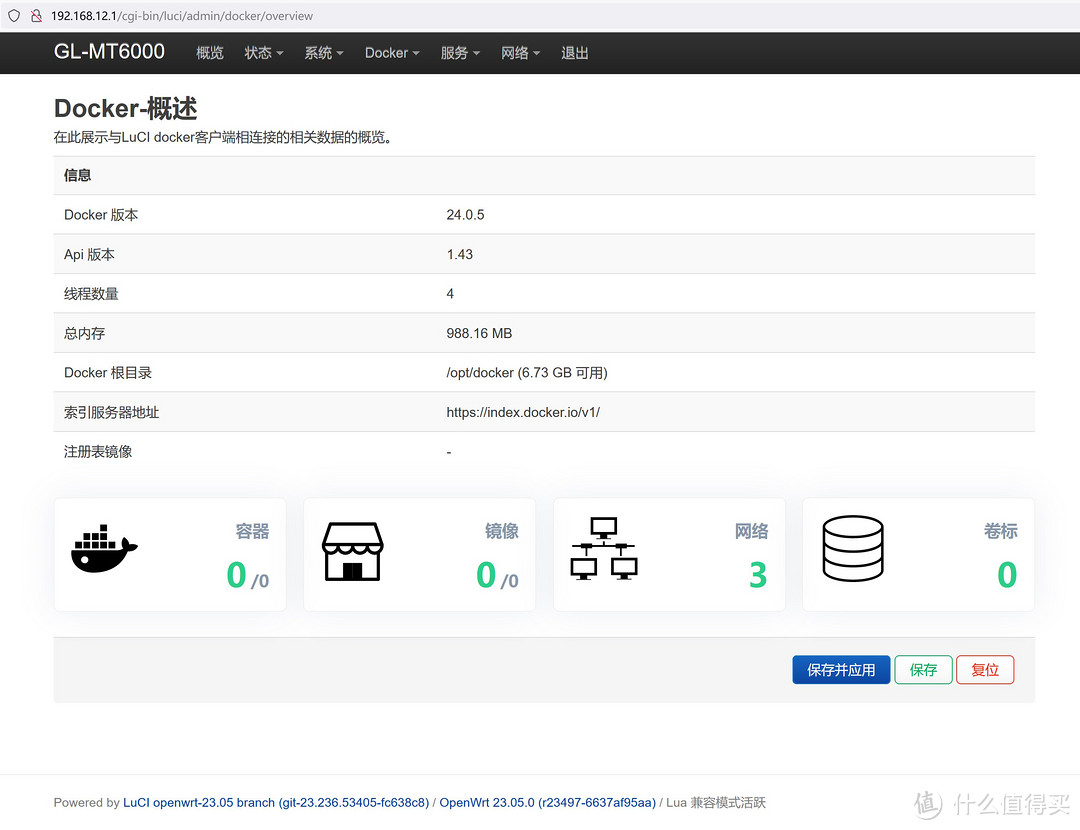Viewport: 1080px width, 830px height.
Task: Click the 线程数量 row label
Action: pos(91,294)
